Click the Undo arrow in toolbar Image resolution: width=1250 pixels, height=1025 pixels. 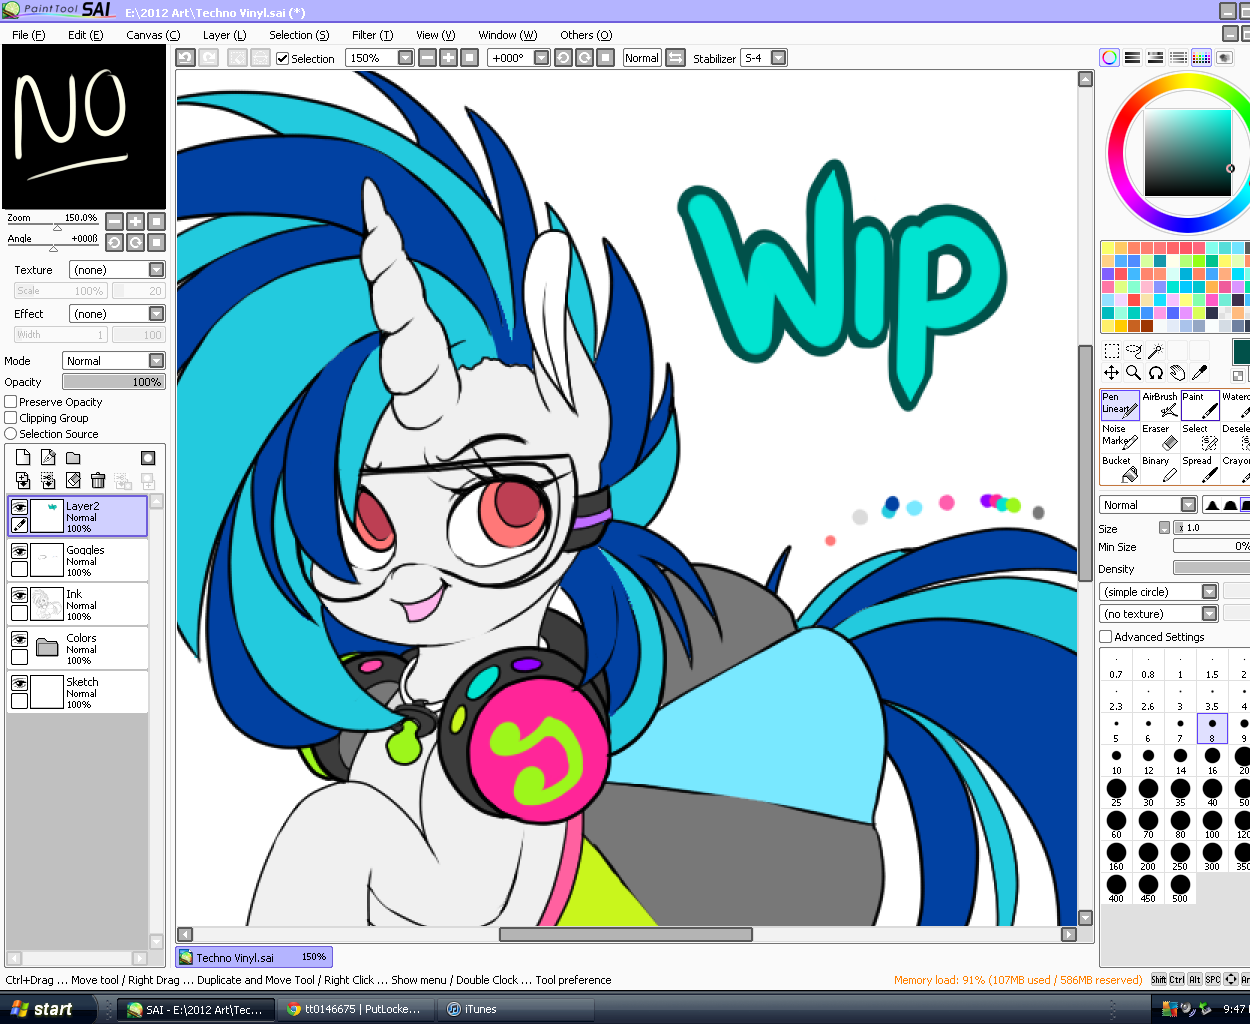coord(185,58)
